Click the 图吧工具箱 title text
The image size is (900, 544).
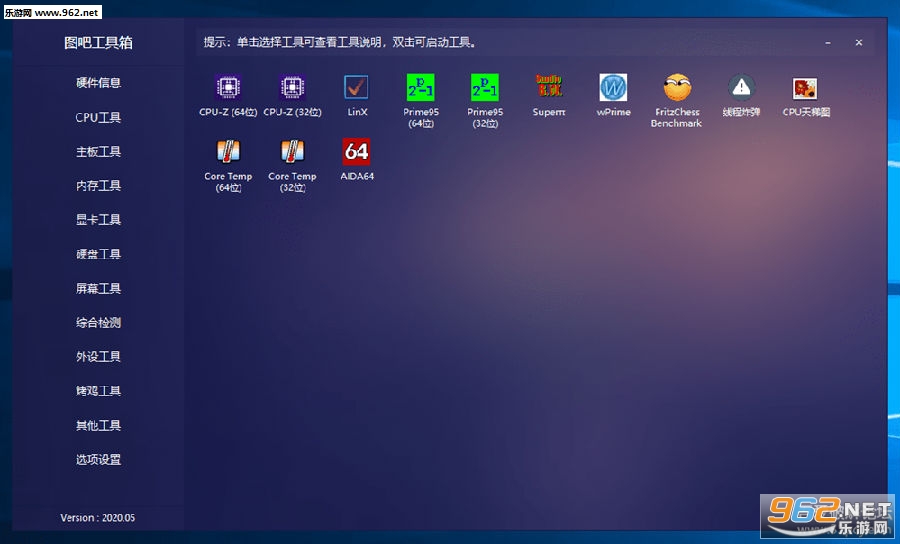click(98, 42)
